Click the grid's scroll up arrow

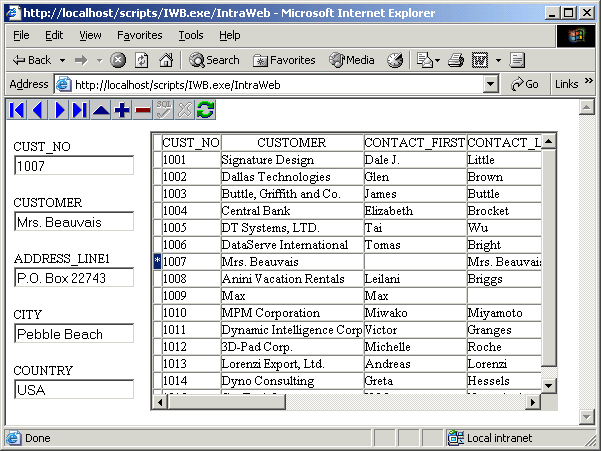coord(549,142)
